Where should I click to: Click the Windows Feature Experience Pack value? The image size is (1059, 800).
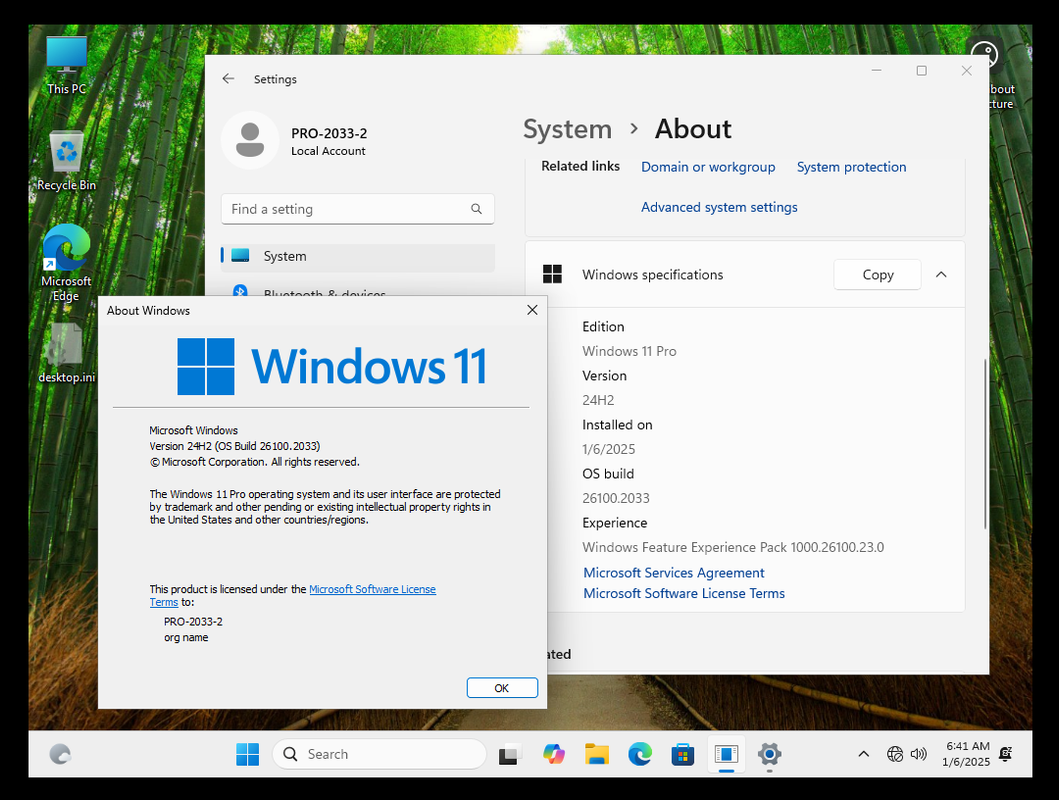point(733,547)
